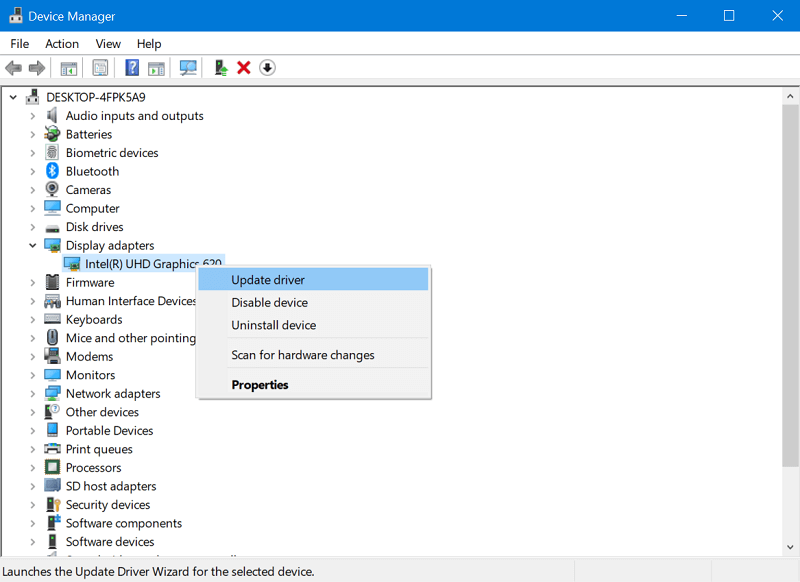Select the "Print queues" label
This screenshot has width=800, height=582.
pyautogui.click(x=99, y=449)
